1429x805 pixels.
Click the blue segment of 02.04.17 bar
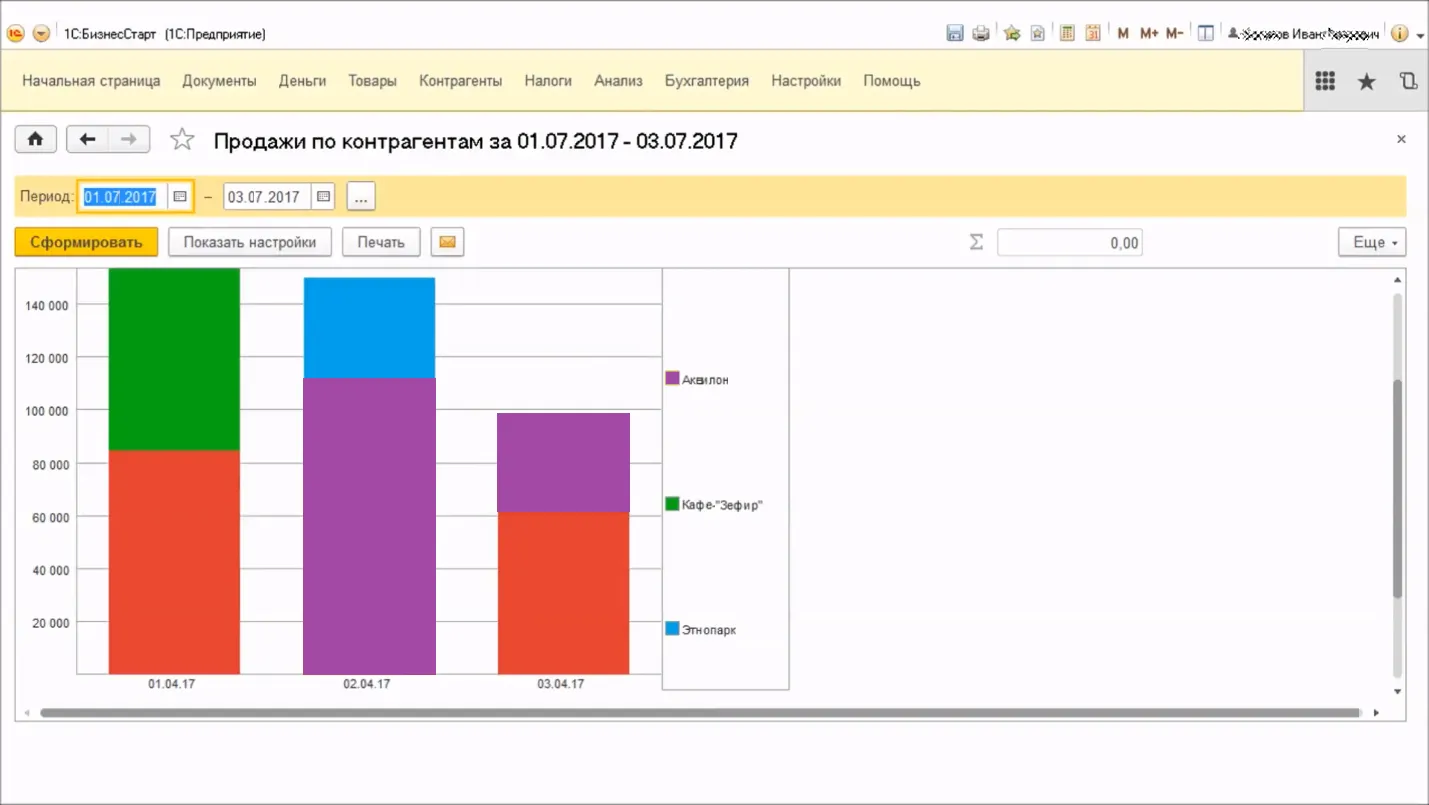pos(369,328)
